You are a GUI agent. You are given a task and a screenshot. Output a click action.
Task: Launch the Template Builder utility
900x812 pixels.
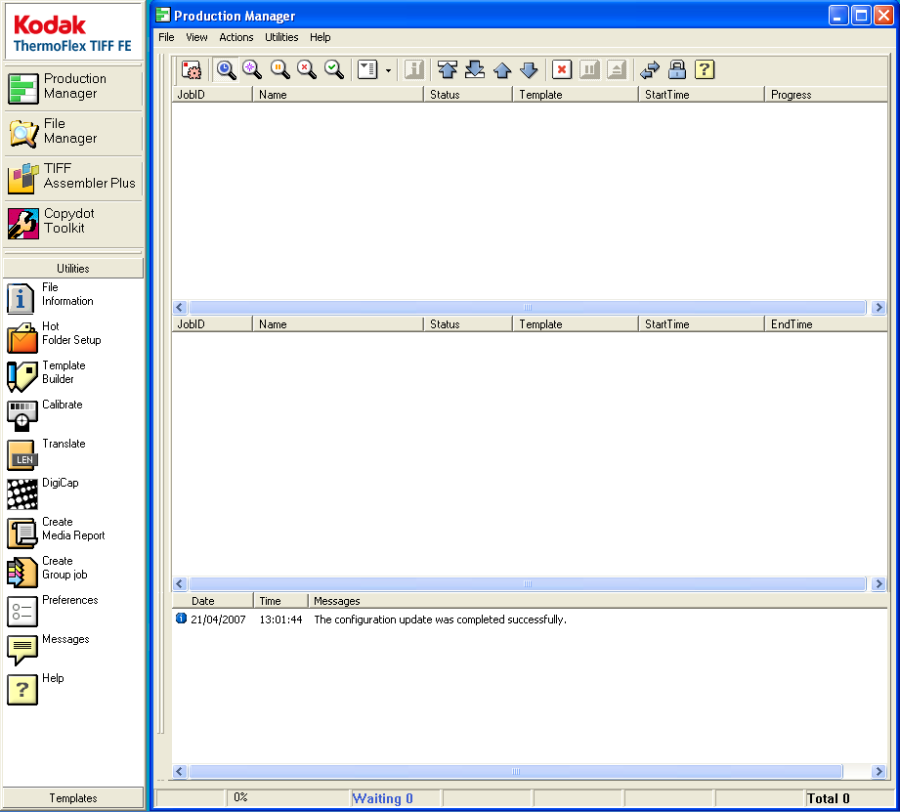pyautogui.click(x=46, y=375)
